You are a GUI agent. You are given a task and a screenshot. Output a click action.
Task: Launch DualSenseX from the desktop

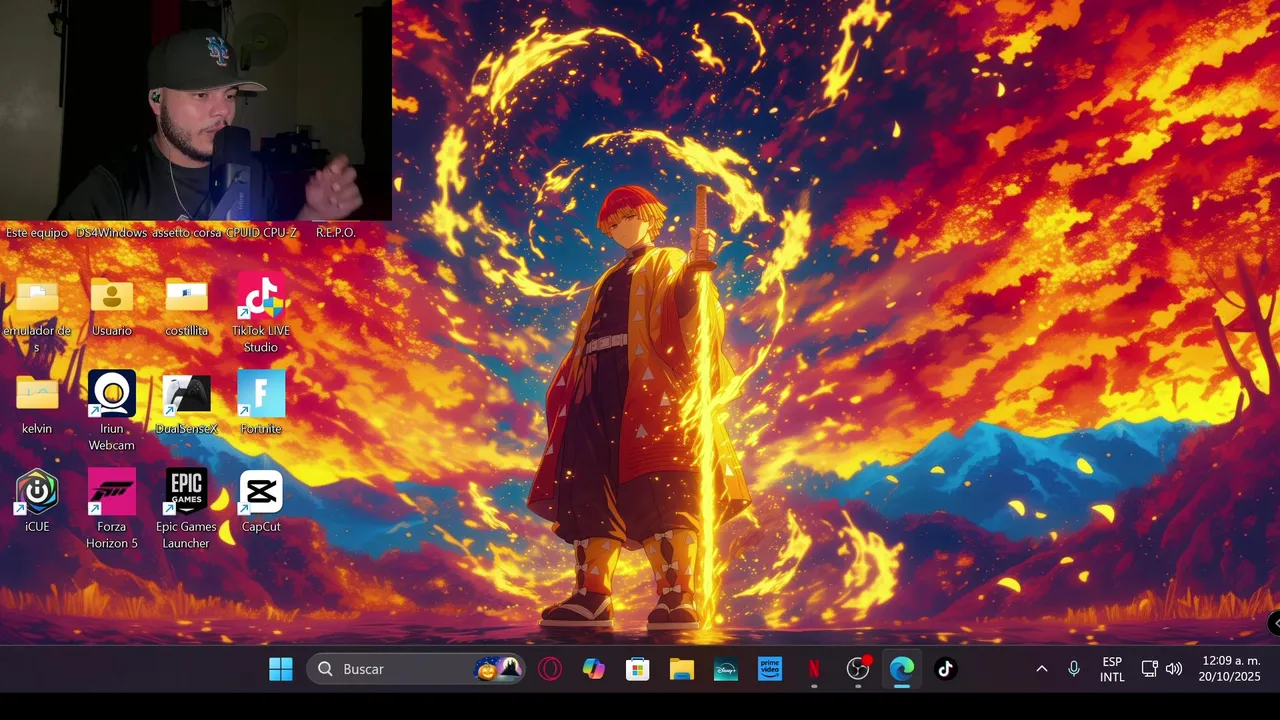tap(186, 403)
